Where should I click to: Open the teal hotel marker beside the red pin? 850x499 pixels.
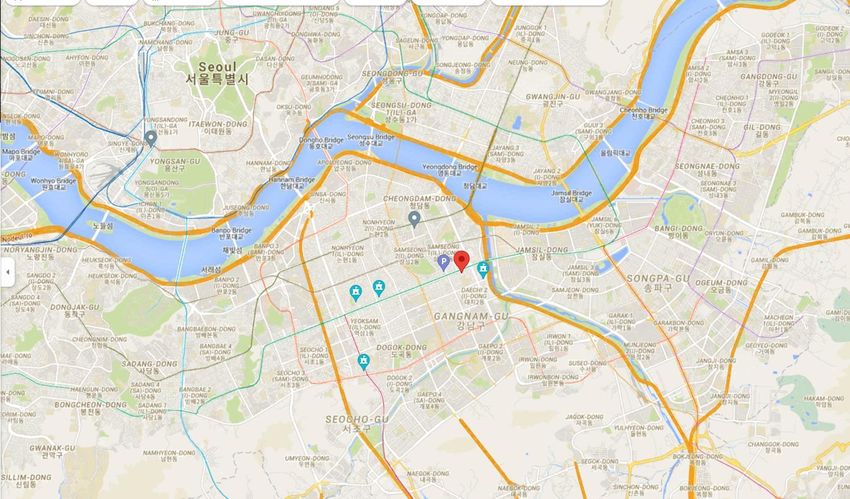tap(482, 269)
